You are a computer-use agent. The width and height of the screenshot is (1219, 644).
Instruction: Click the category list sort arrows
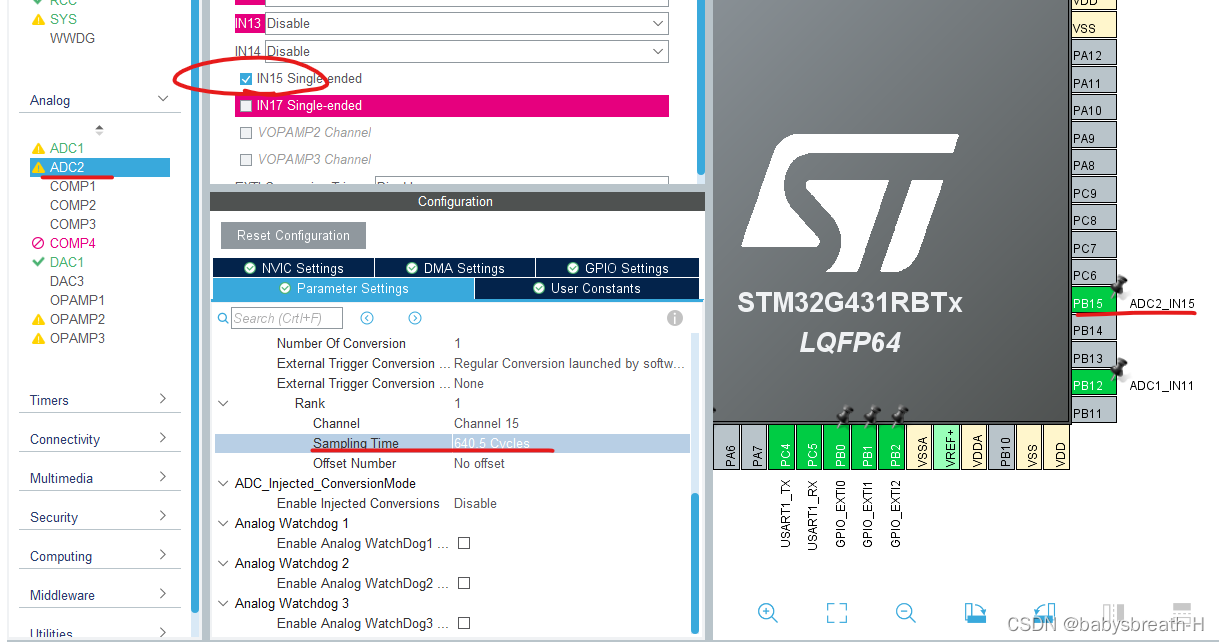pyautogui.click(x=99, y=130)
